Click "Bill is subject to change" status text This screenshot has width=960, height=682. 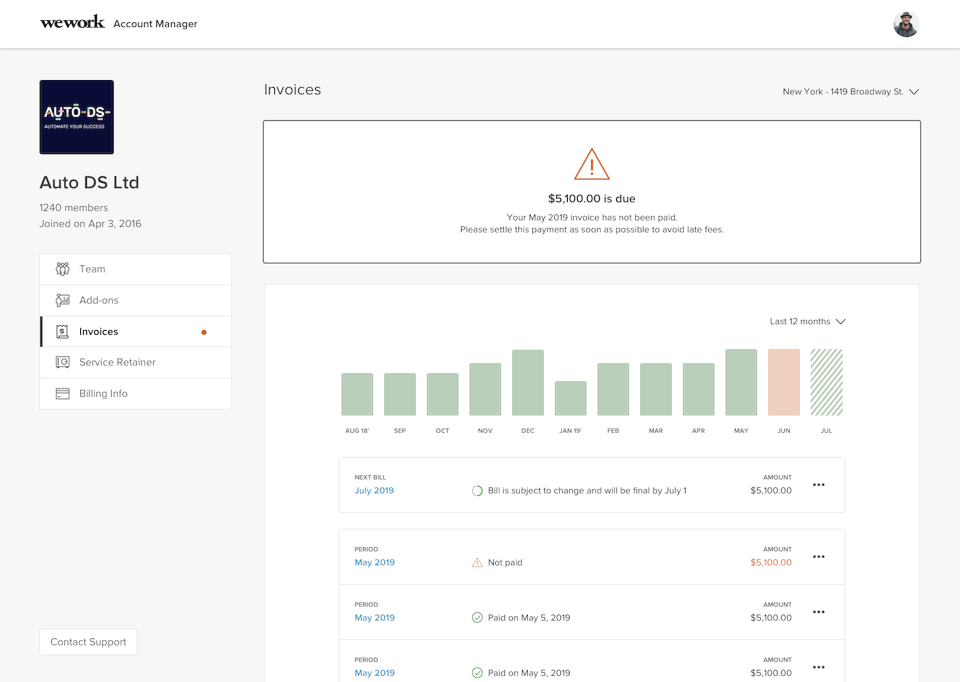(x=587, y=491)
